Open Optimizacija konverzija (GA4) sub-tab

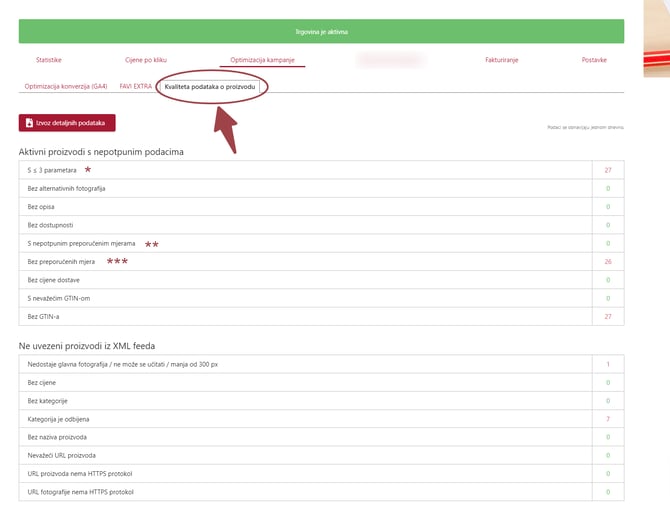point(65,87)
